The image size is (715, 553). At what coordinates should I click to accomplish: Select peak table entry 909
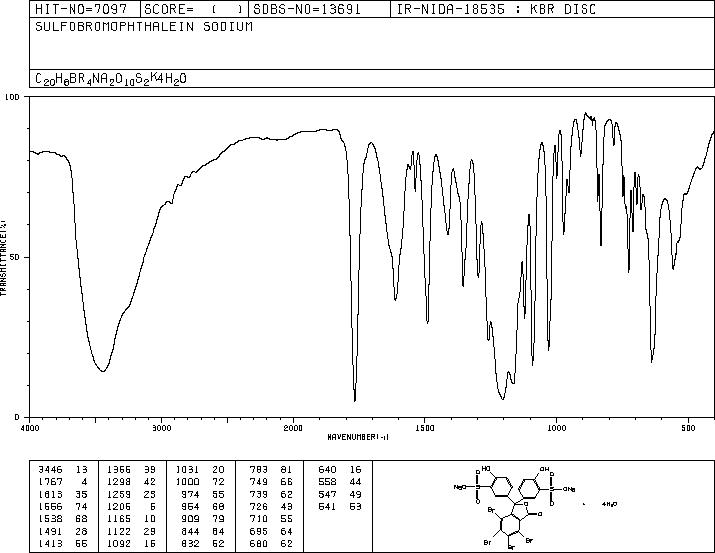click(202, 519)
